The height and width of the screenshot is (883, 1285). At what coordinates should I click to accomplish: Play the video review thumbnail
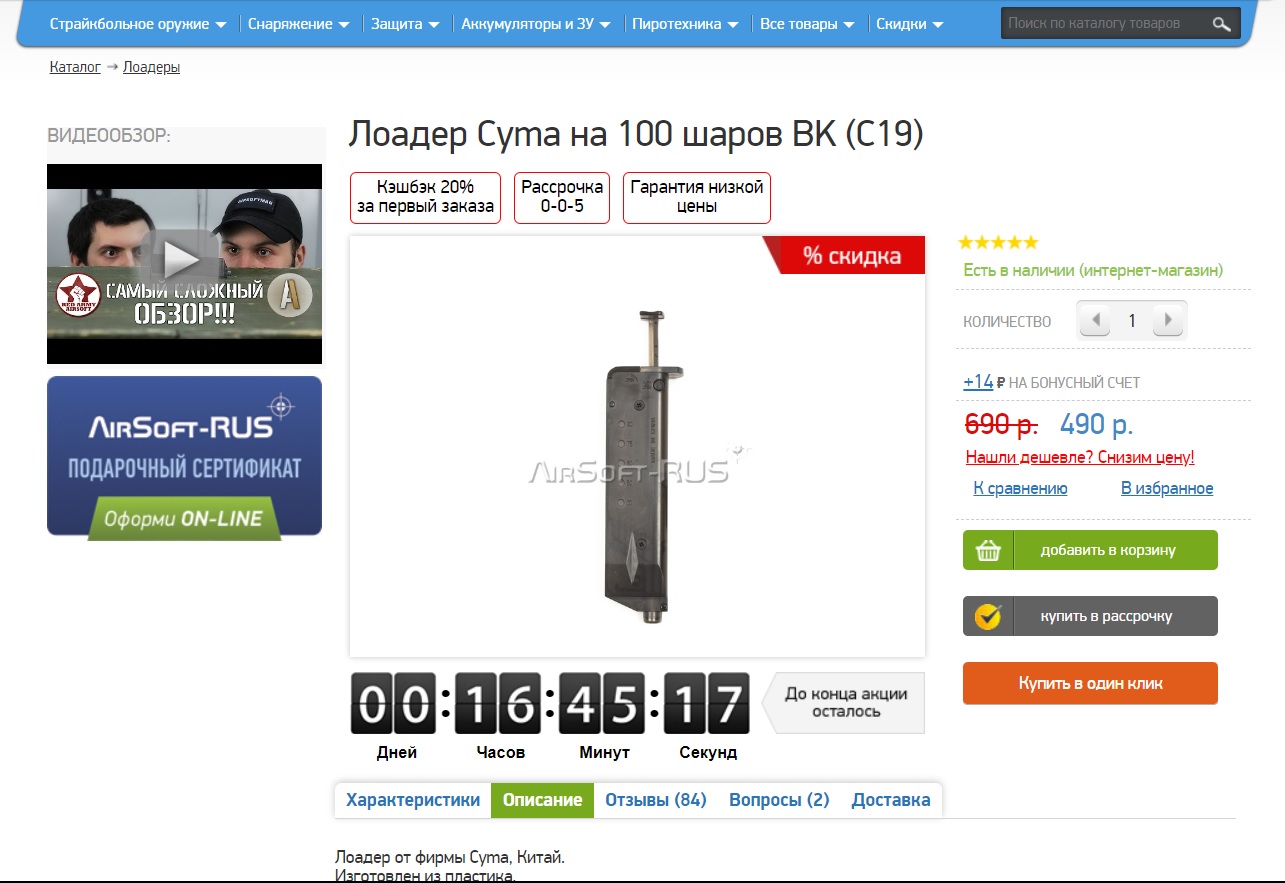pyautogui.click(x=184, y=264)
